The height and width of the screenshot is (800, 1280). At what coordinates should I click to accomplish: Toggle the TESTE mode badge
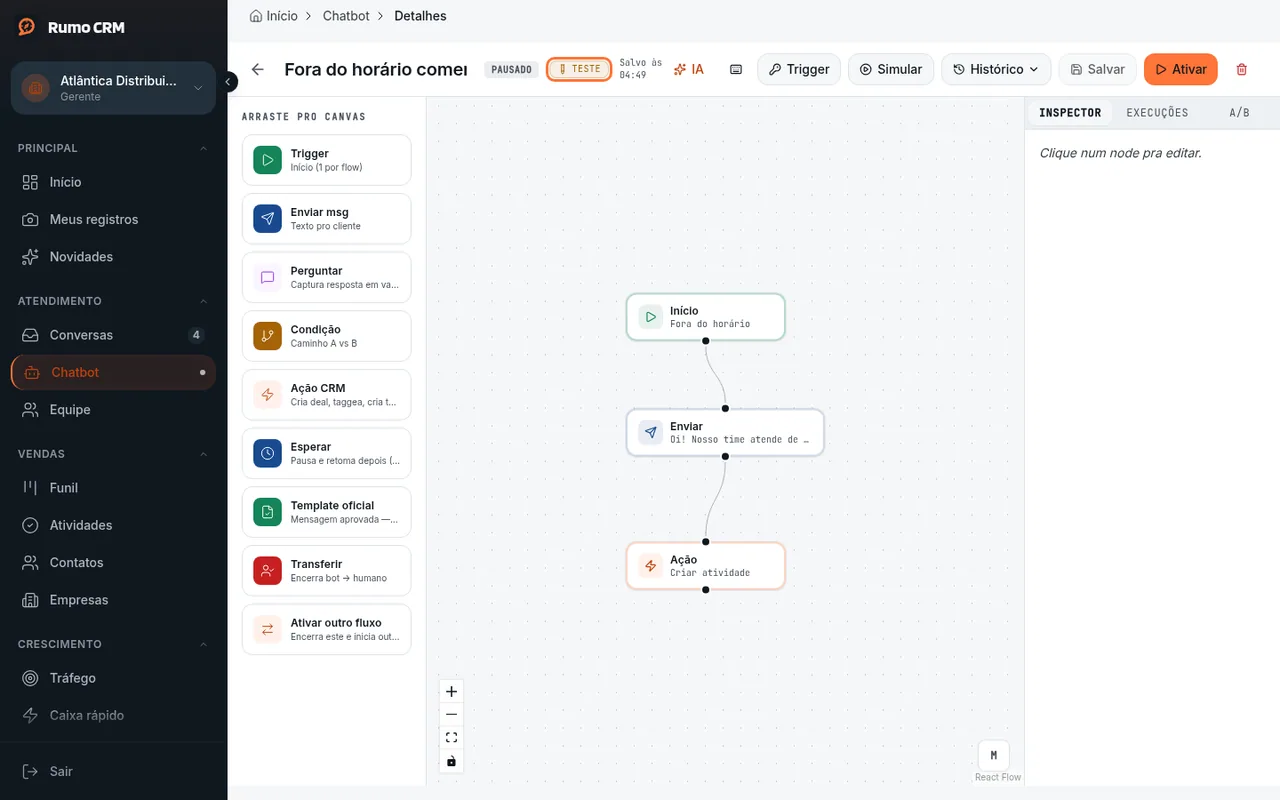point(579,69)
